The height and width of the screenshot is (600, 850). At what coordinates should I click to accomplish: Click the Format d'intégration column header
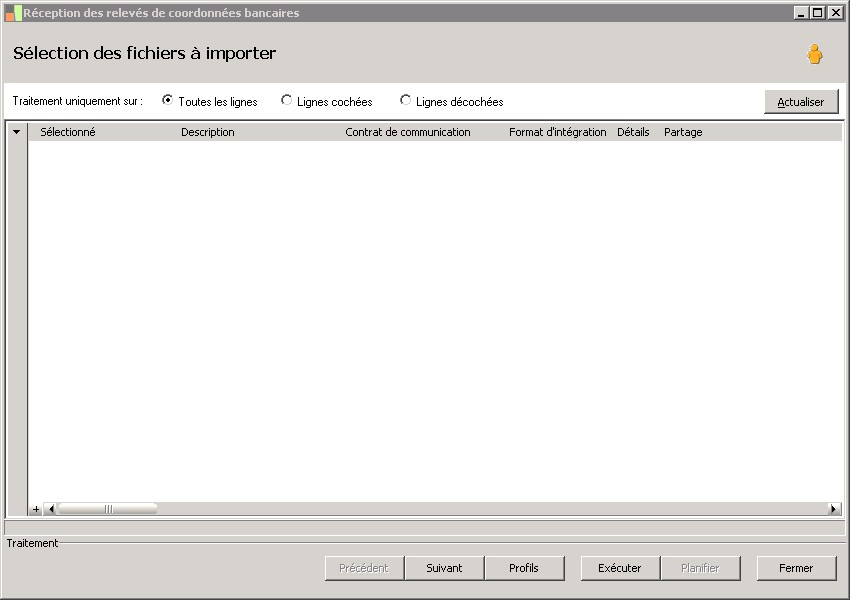pos(557,132)
